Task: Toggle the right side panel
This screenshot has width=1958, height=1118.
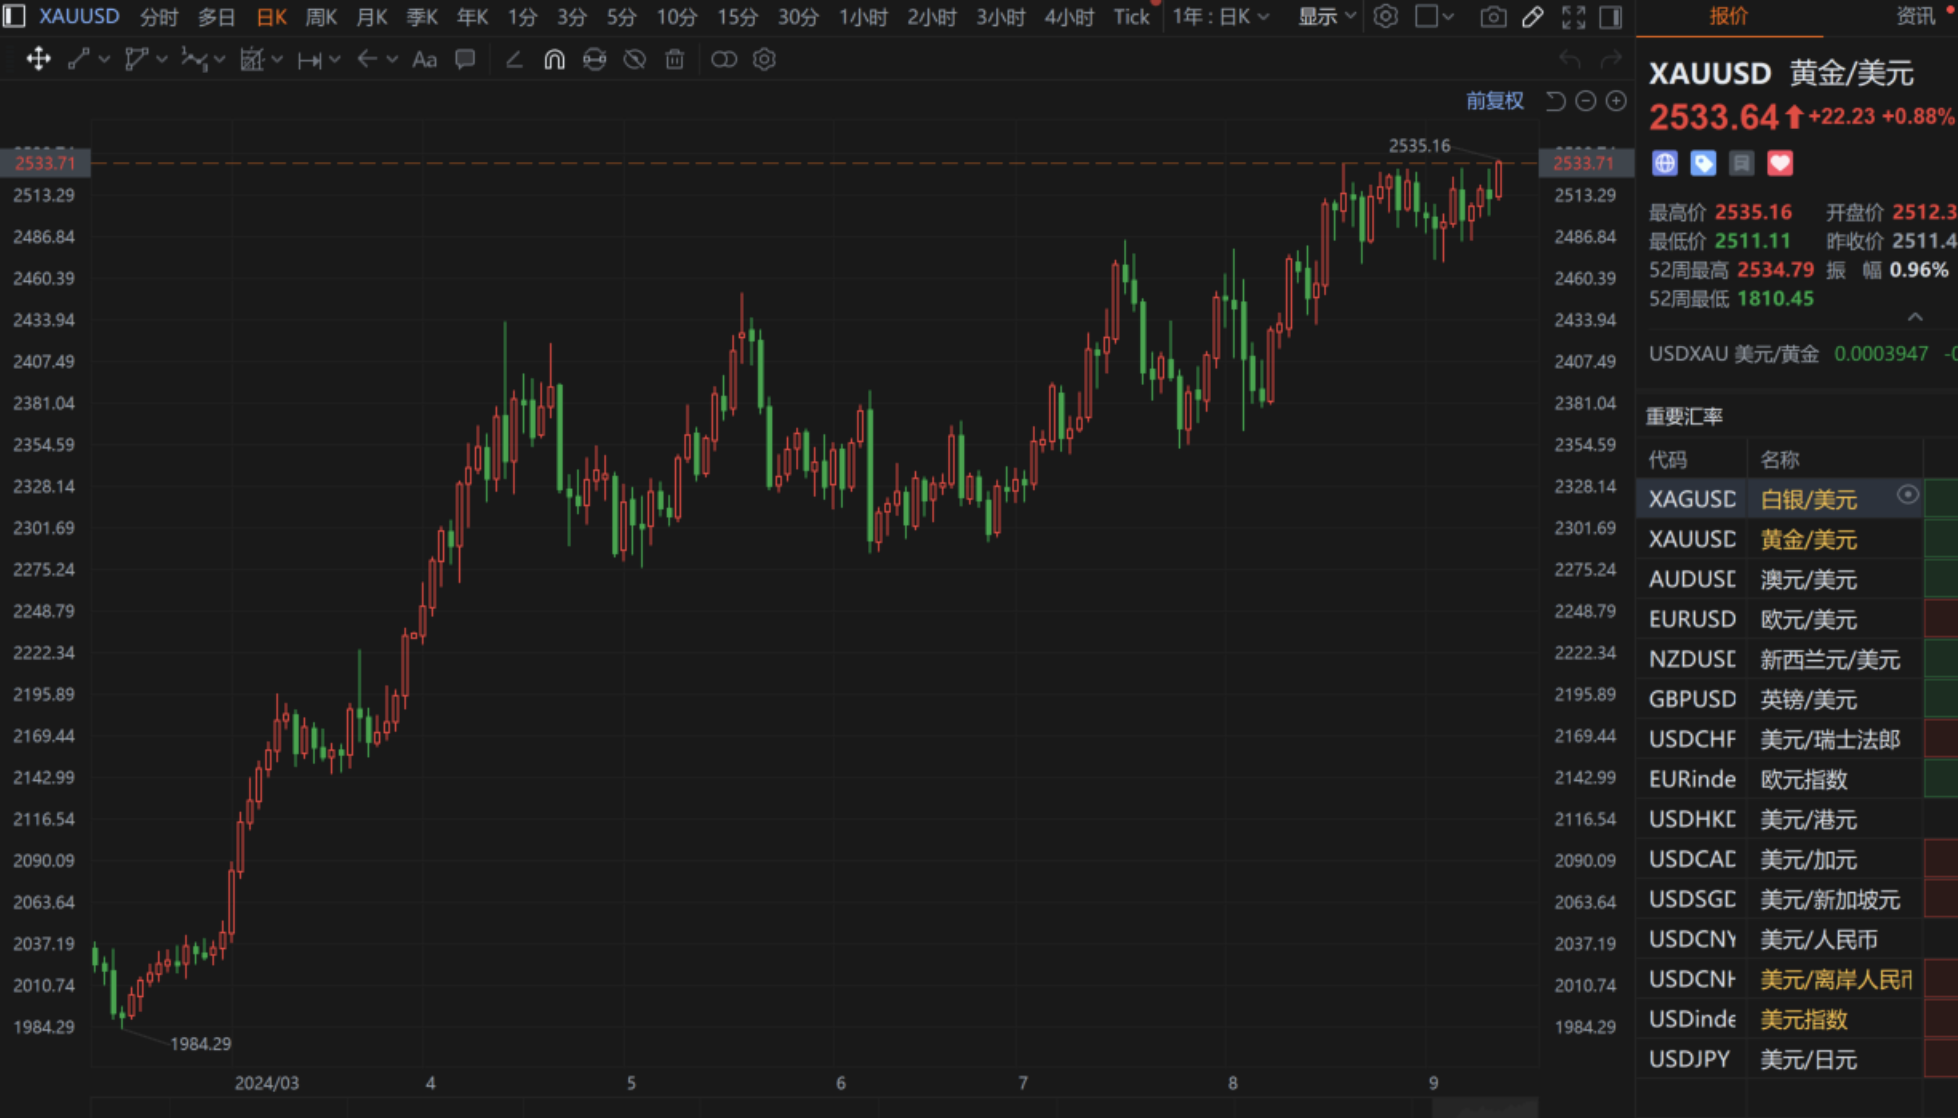Action: 1611,17
